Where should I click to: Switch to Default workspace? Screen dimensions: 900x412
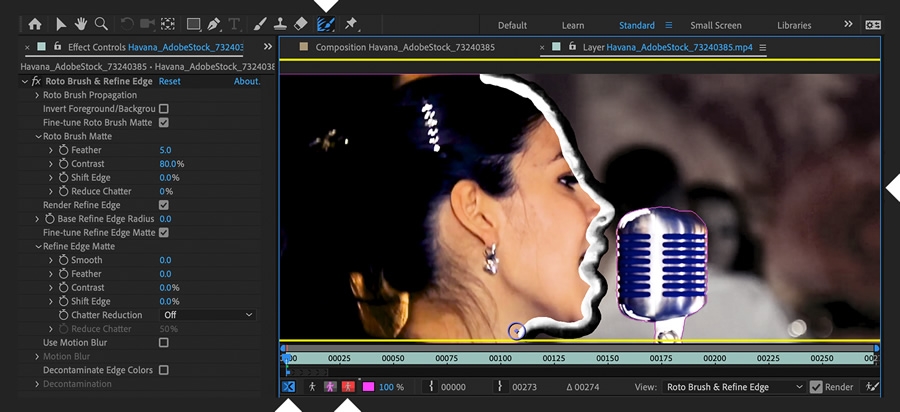[512, 25]
